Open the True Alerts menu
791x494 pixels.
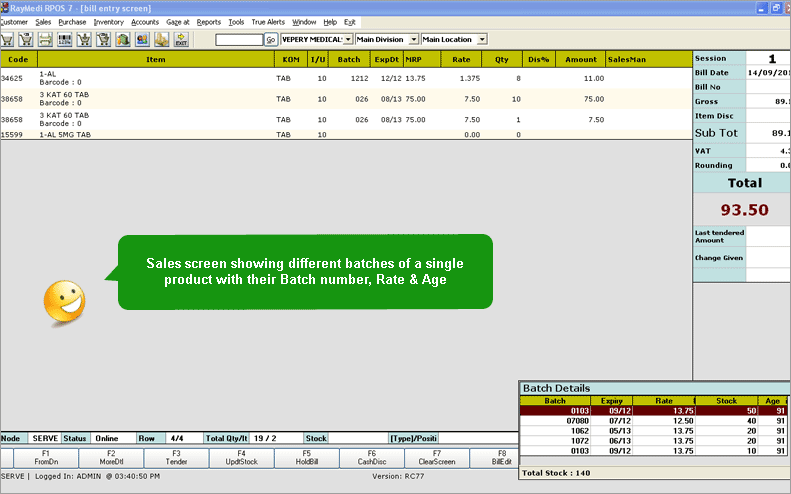(268, 21)
